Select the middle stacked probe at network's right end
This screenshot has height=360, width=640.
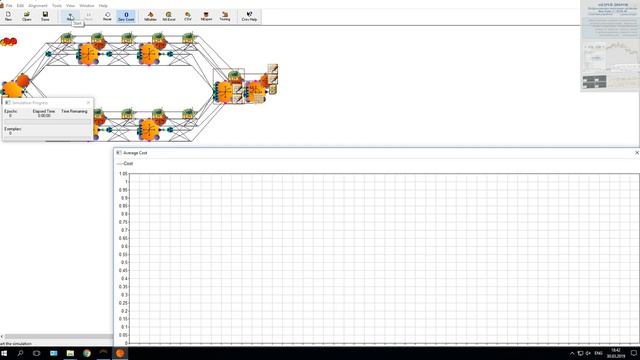pos(273,79)
